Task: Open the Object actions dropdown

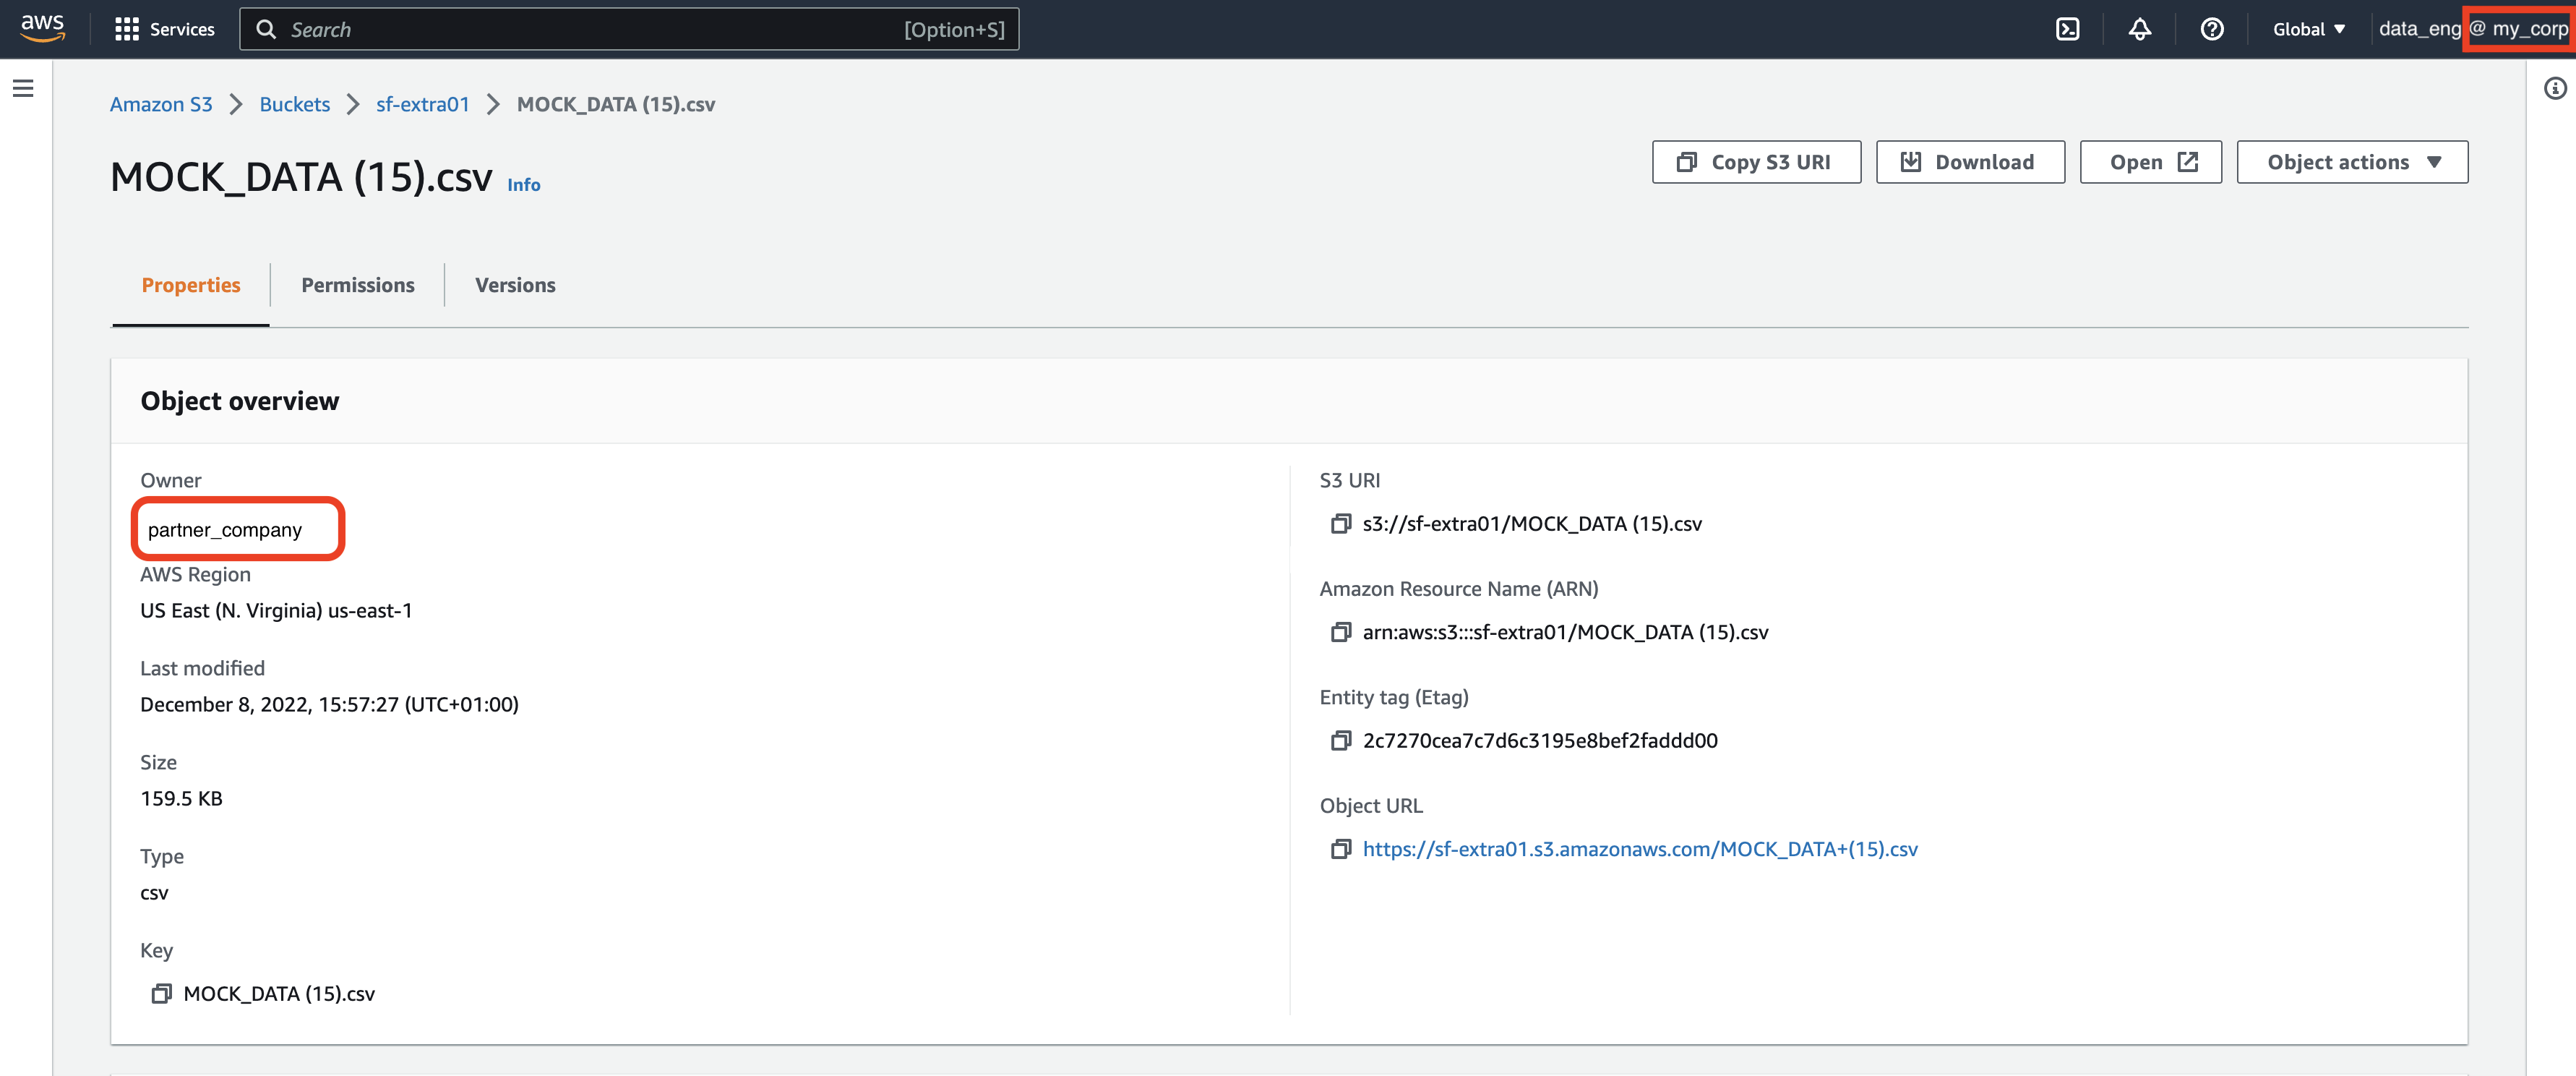Action: coord(2351,161)
